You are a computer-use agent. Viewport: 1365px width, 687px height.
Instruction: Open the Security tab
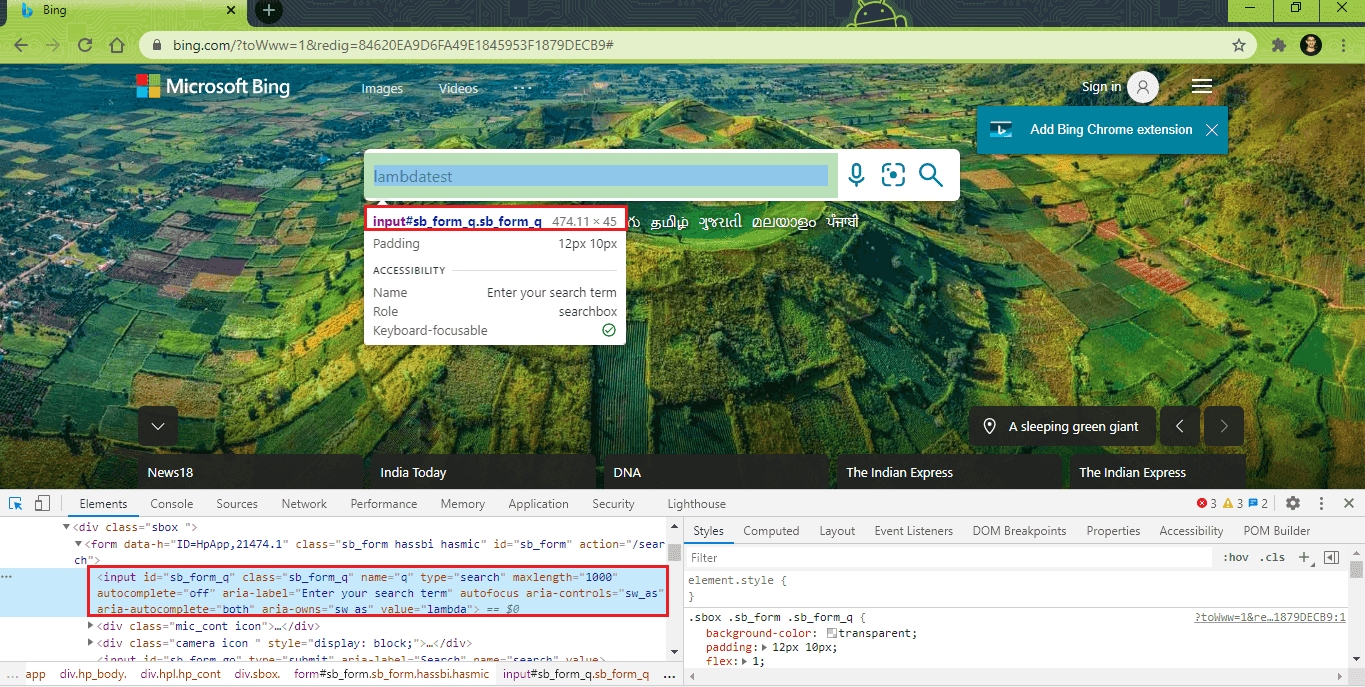[613, 504]
